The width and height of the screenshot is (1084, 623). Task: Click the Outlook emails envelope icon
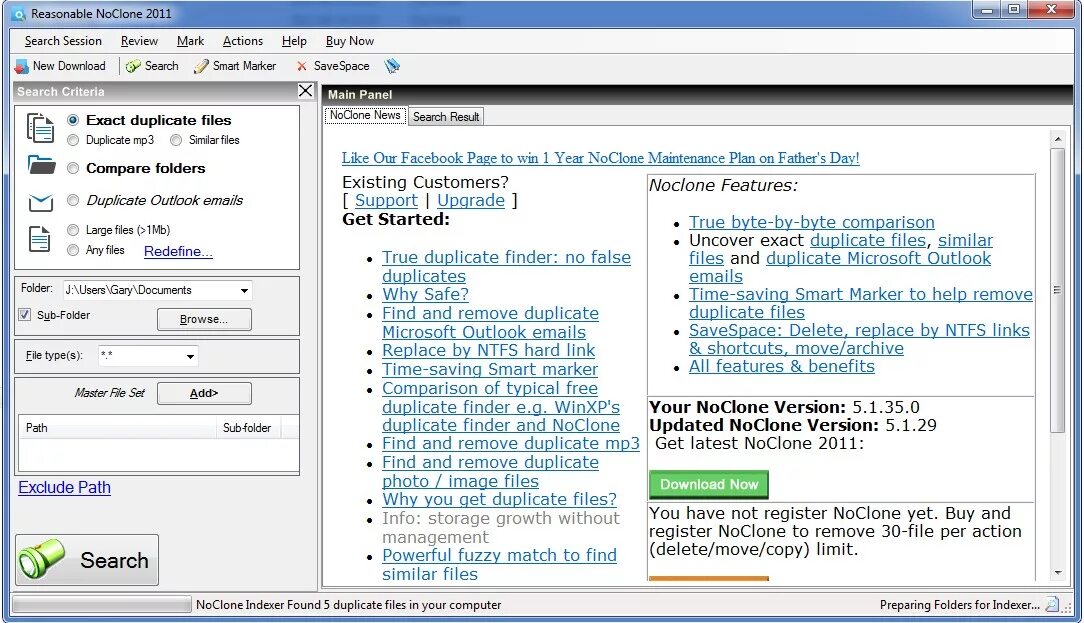(41, 203)
